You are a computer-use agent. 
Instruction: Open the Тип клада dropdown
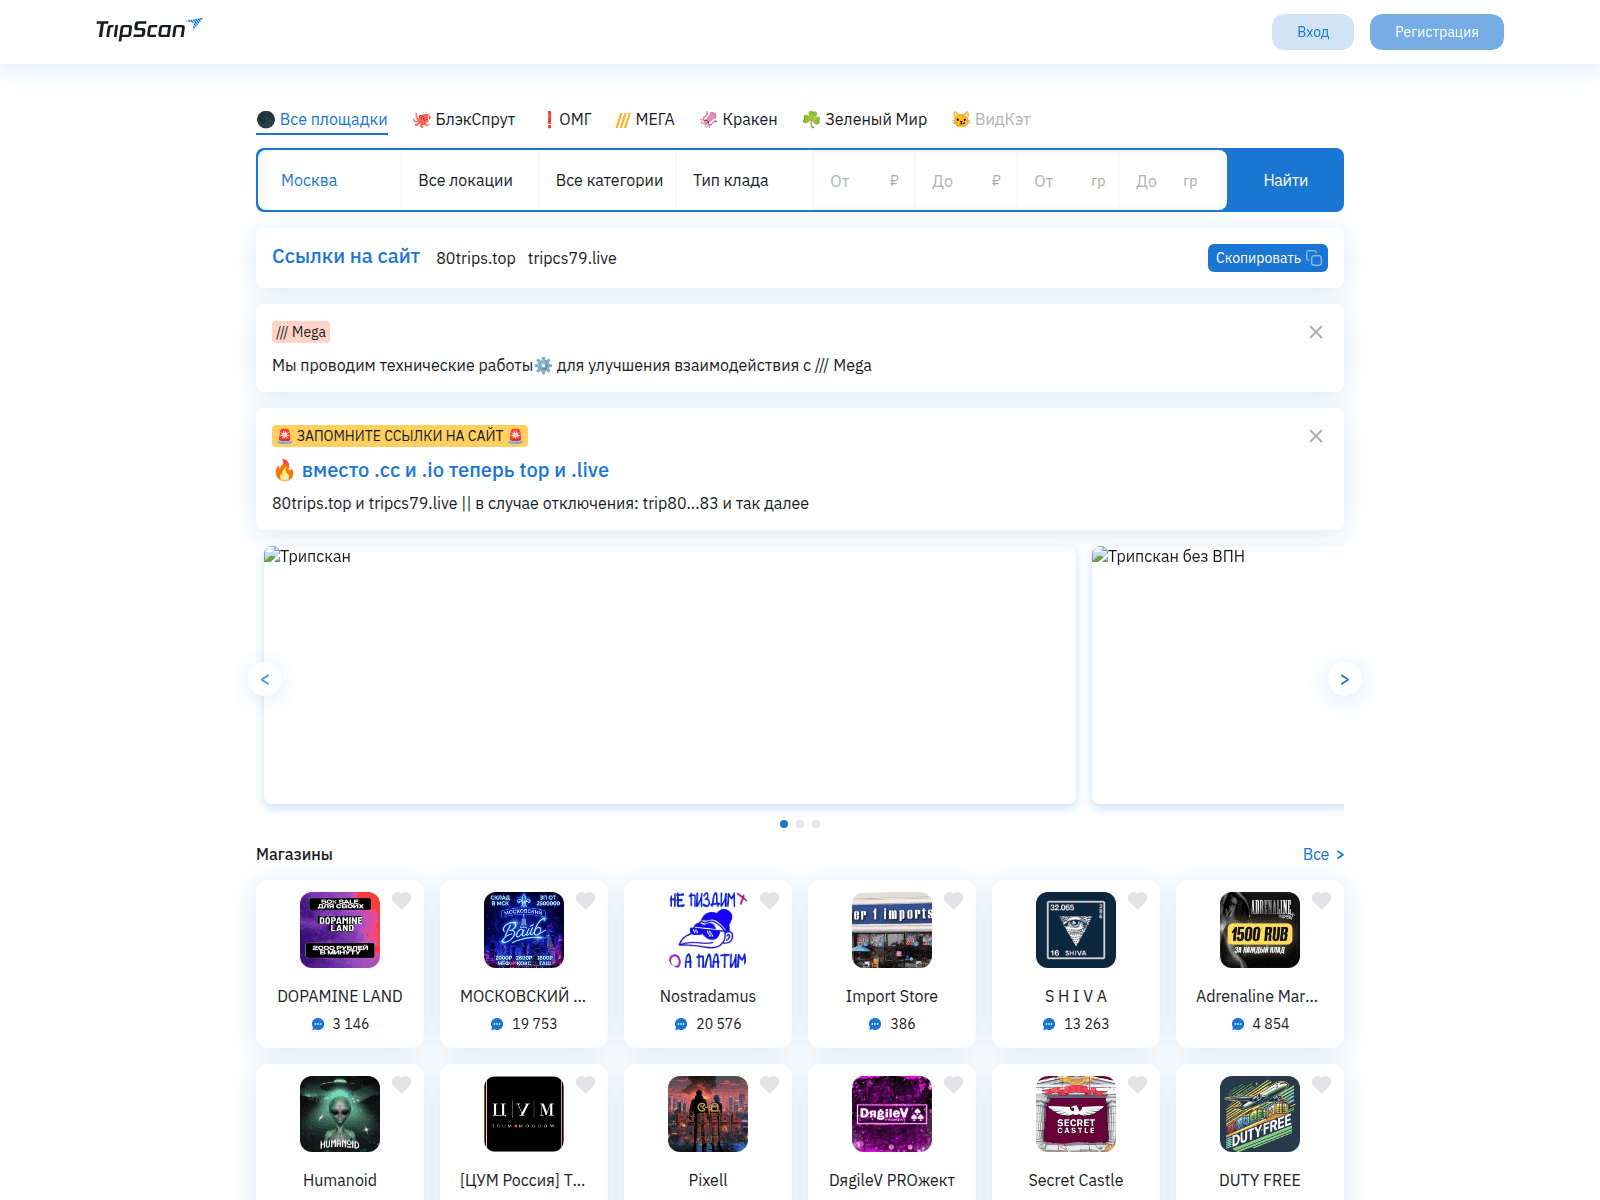745,180
